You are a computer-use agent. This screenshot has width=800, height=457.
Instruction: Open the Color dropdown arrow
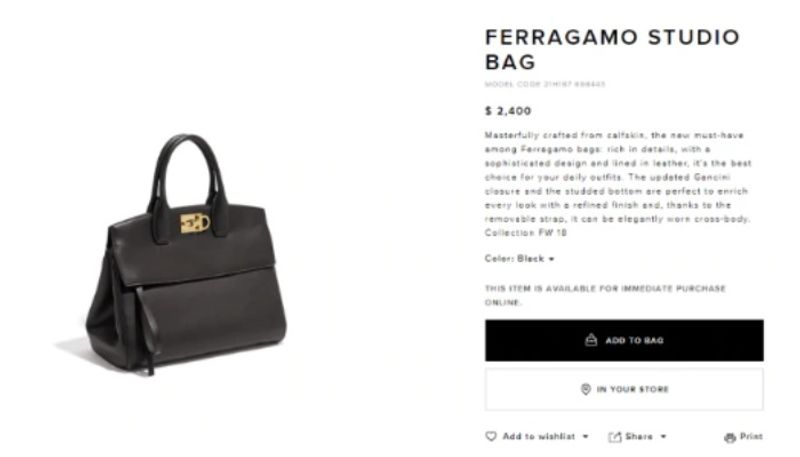[552, 259]
